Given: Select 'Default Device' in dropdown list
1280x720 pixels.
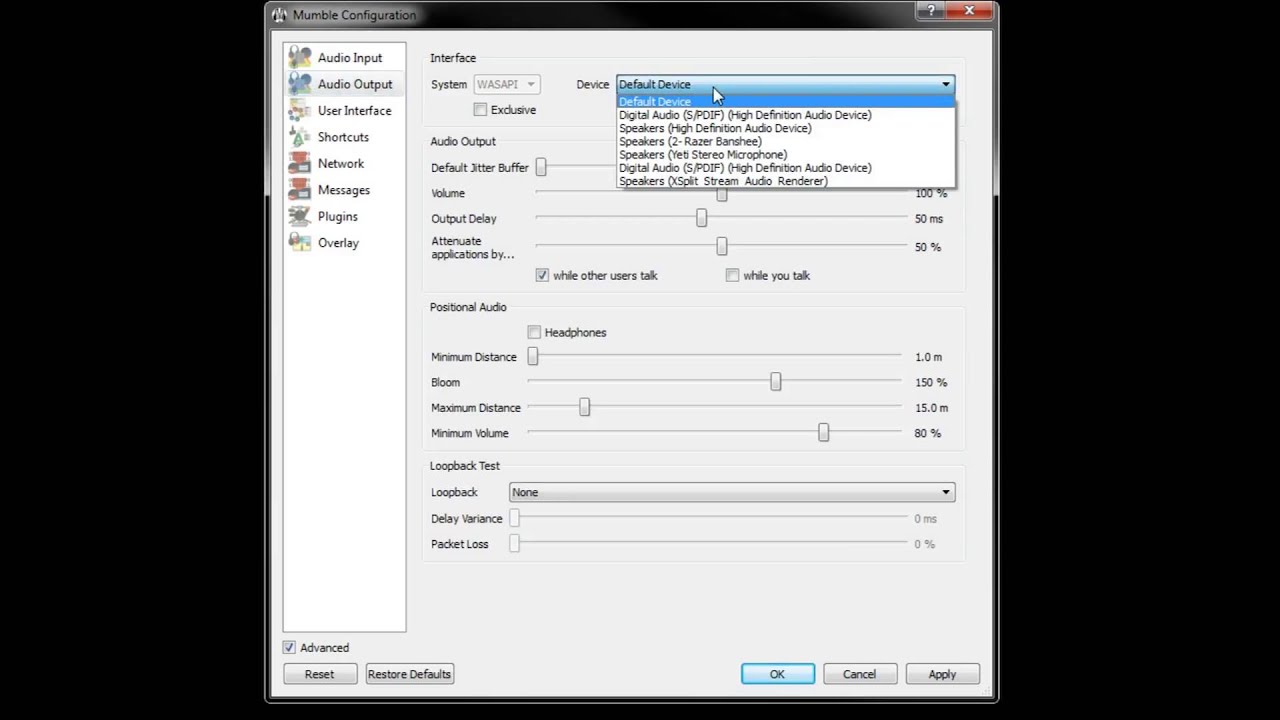Looking at the screenshot, I should point(786,101).
